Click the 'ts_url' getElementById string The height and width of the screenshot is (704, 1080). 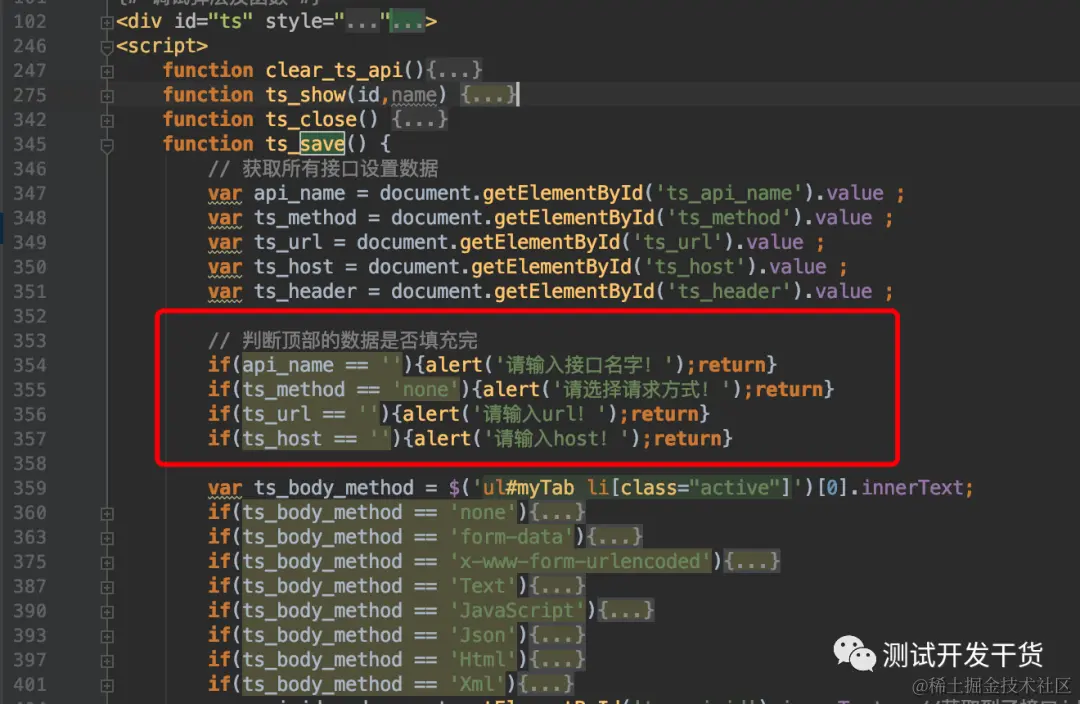click(x=678, y=242)
